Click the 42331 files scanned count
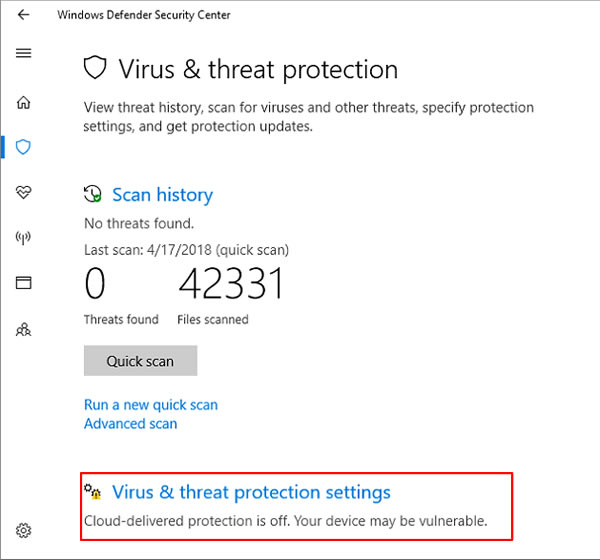 231,283
